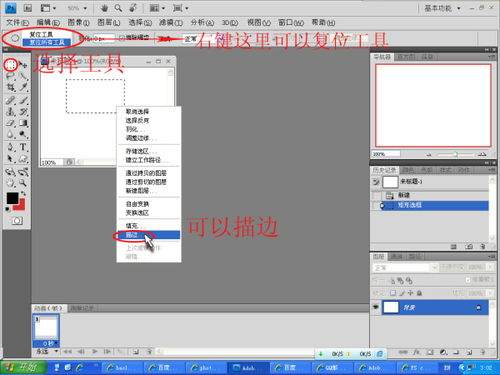Reset default foreground/background colors
Image resolution: width=500 pixels, height=375 pixels.
pyautogui.click(x=7, y=209)
